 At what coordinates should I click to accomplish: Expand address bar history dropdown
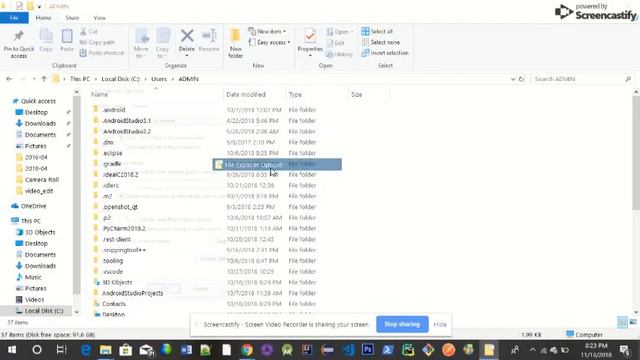513,79
